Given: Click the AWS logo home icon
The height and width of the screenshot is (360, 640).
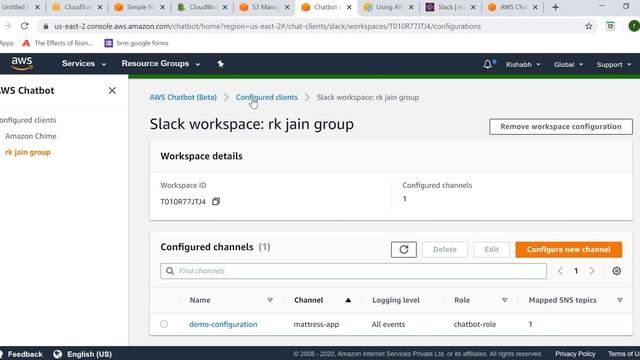Looking at the screenshot, I should [22, 64].
